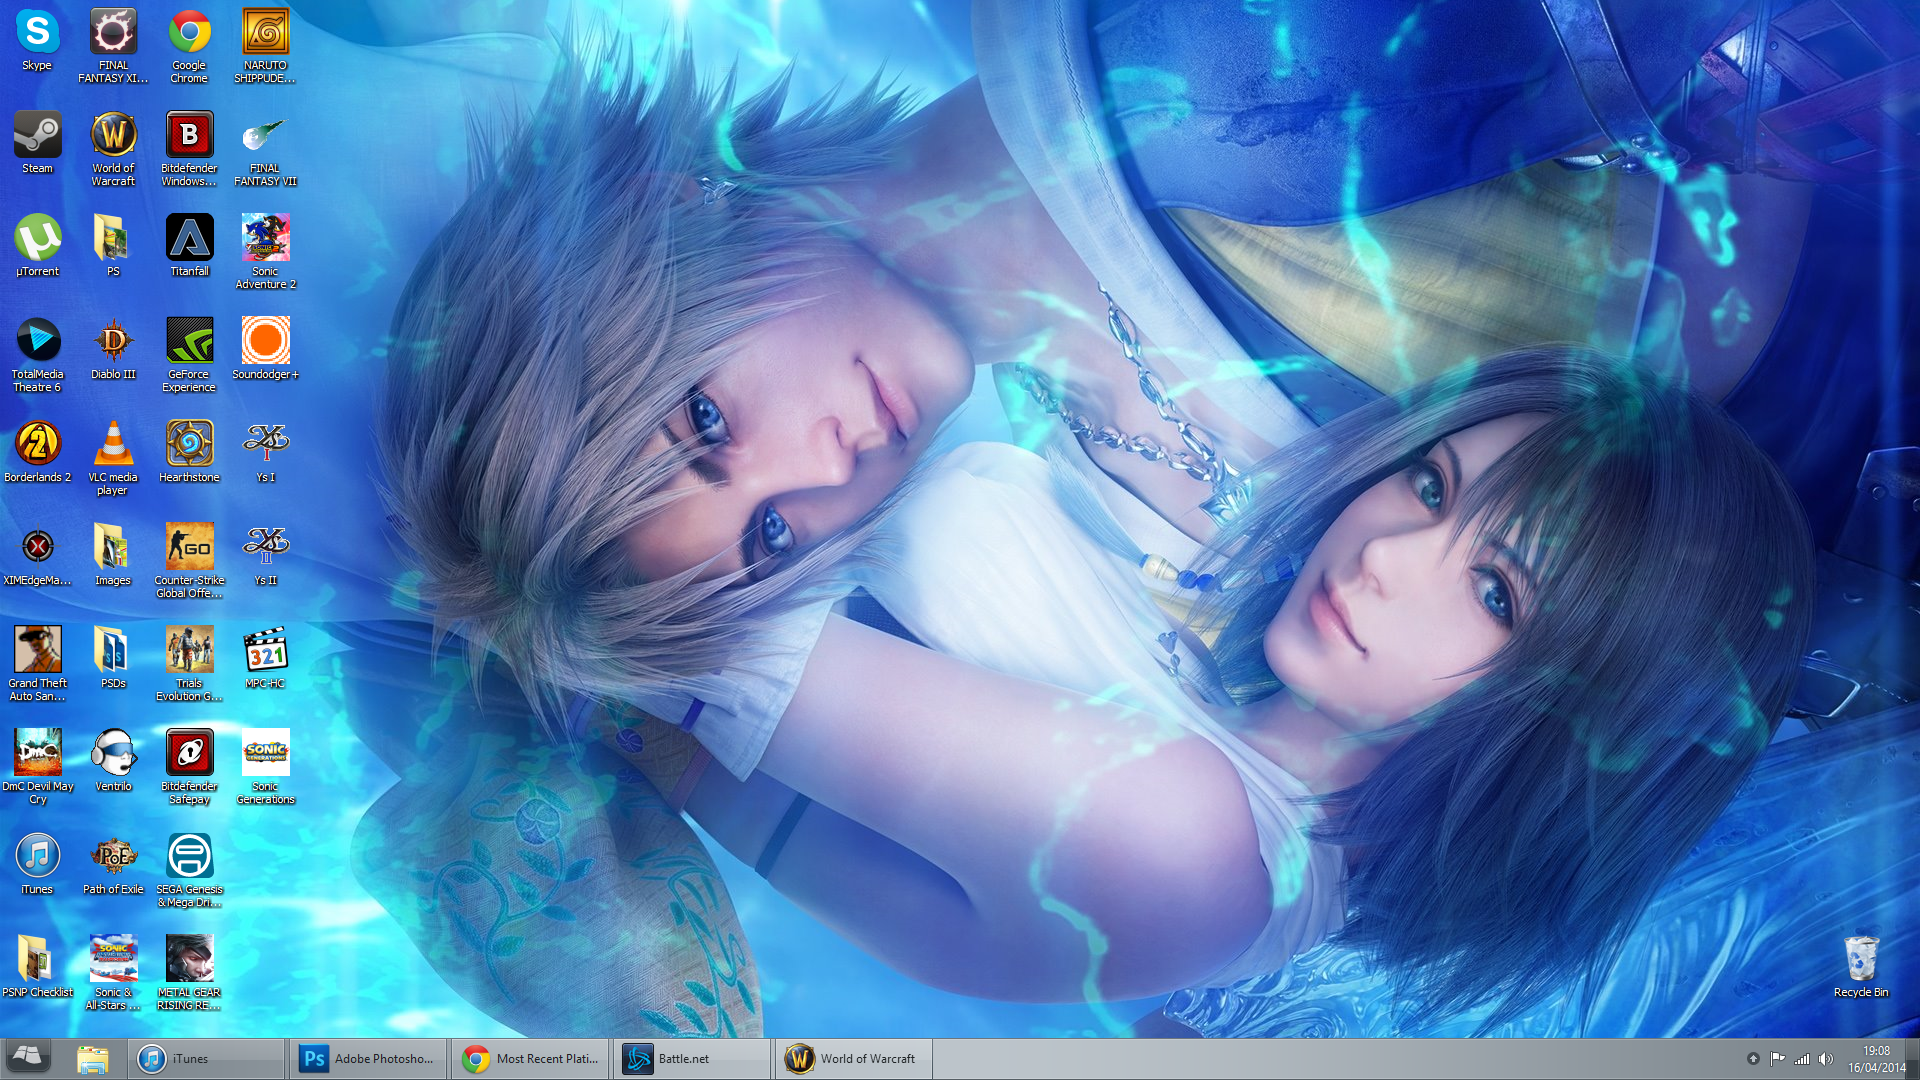This screenshot has width=1920, height=1080.
Task: Open TotalMedia Theatre 6 shortcut
Action: point(37,354)
